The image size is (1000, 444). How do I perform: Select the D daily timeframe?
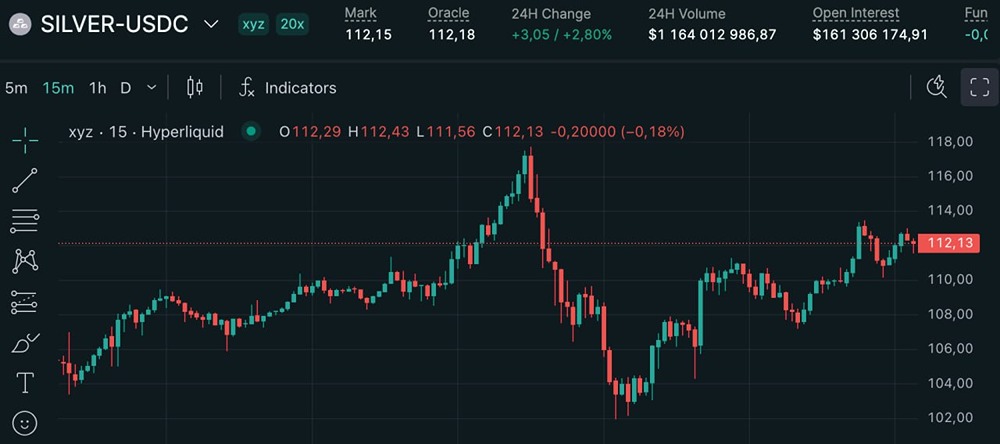pos(126,88)
